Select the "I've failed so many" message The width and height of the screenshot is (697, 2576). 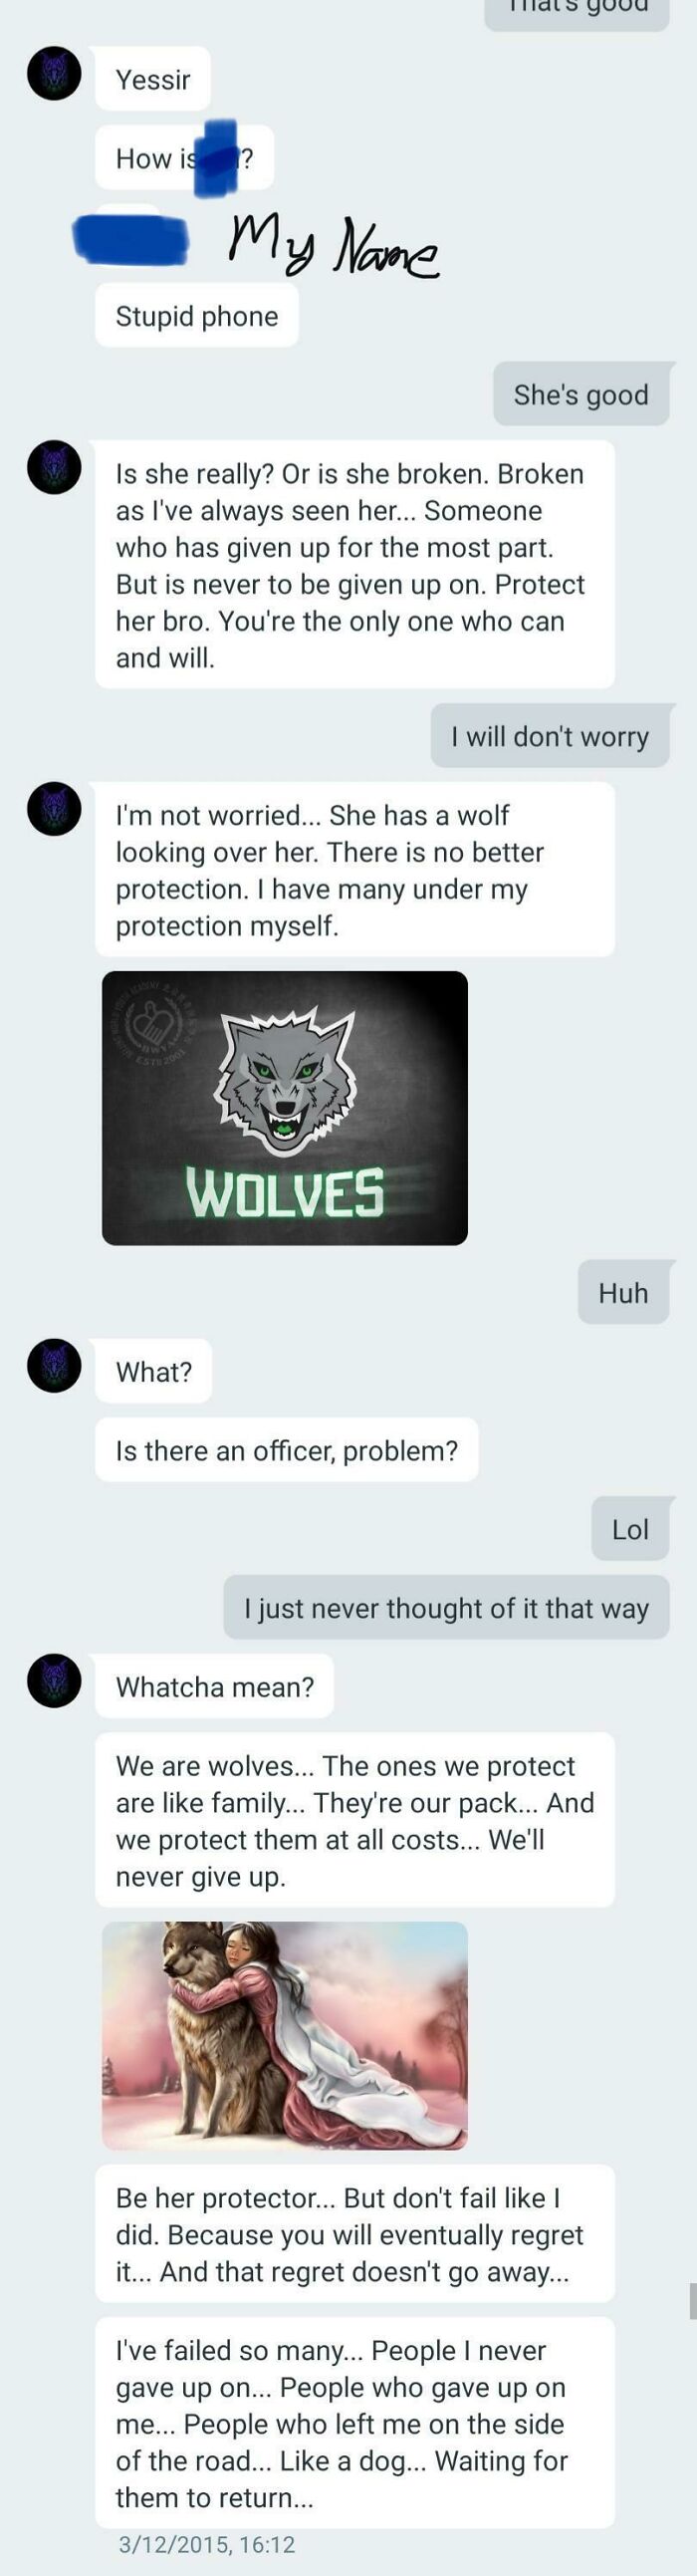point(355,2422)
